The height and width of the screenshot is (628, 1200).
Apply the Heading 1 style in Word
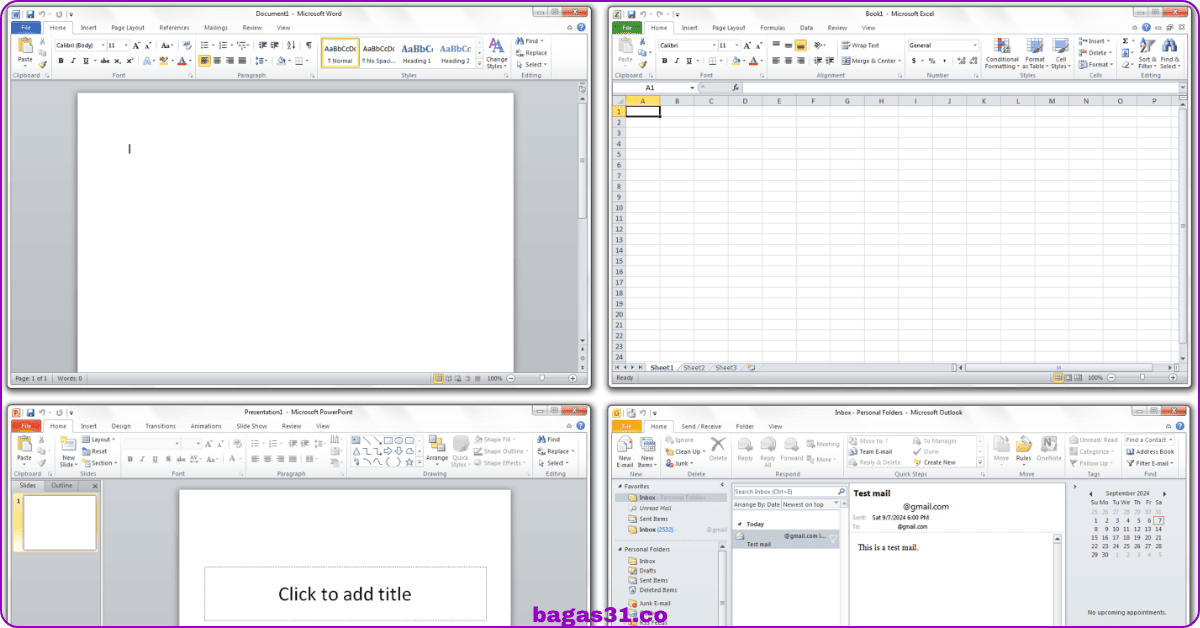point(417,53)
